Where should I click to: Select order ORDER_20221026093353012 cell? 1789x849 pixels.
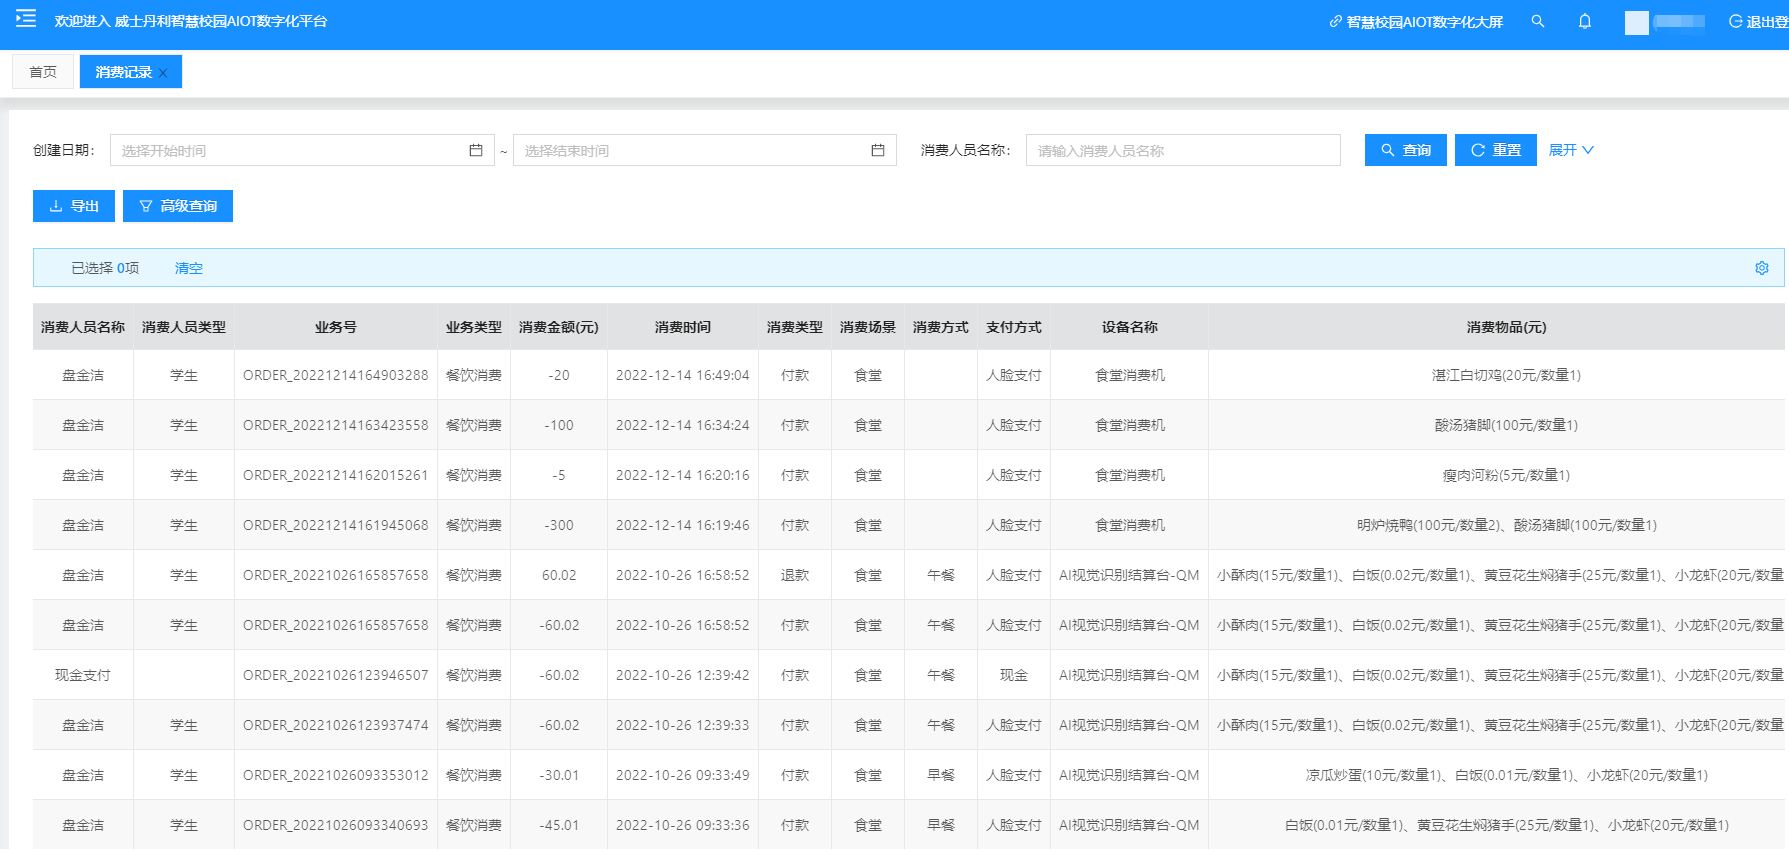tap(336, 775)
